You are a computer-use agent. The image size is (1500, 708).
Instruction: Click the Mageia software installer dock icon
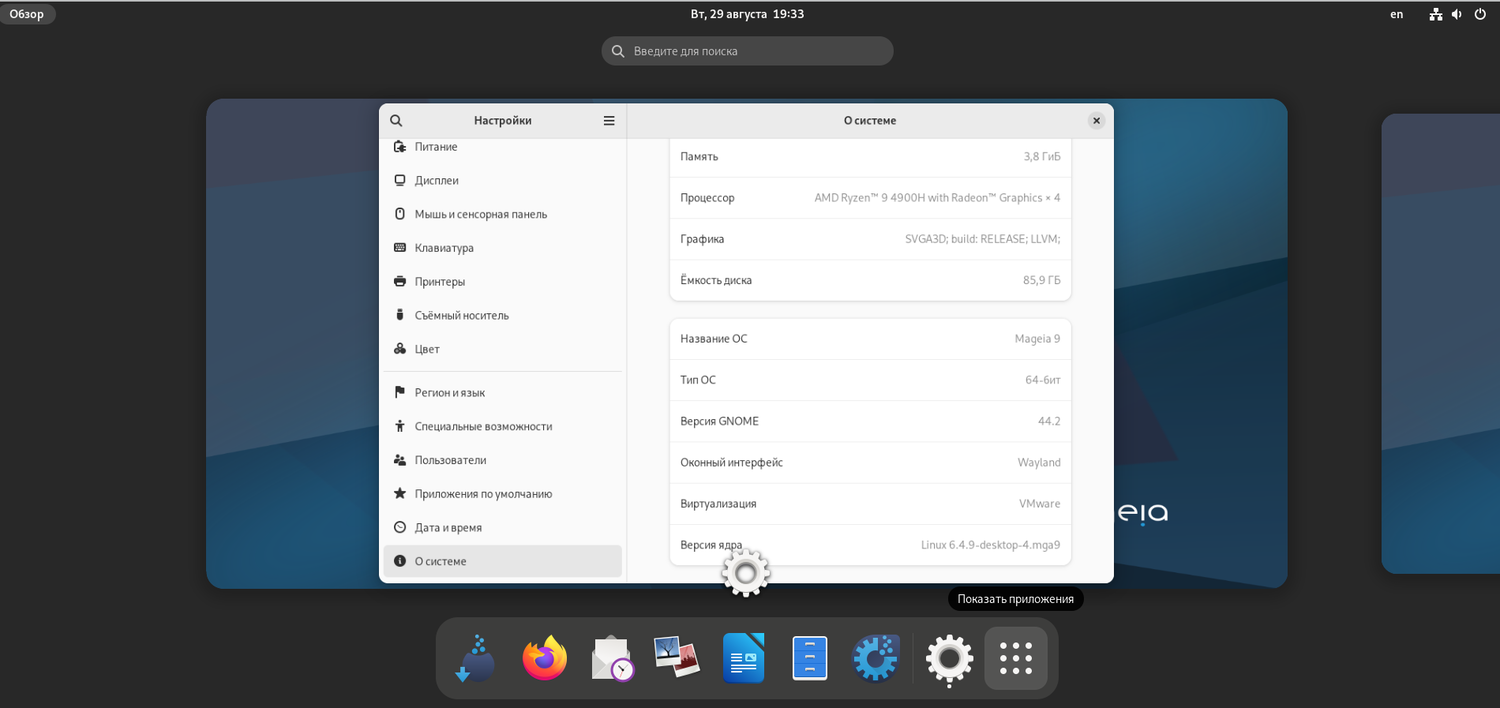click(475, 658)
